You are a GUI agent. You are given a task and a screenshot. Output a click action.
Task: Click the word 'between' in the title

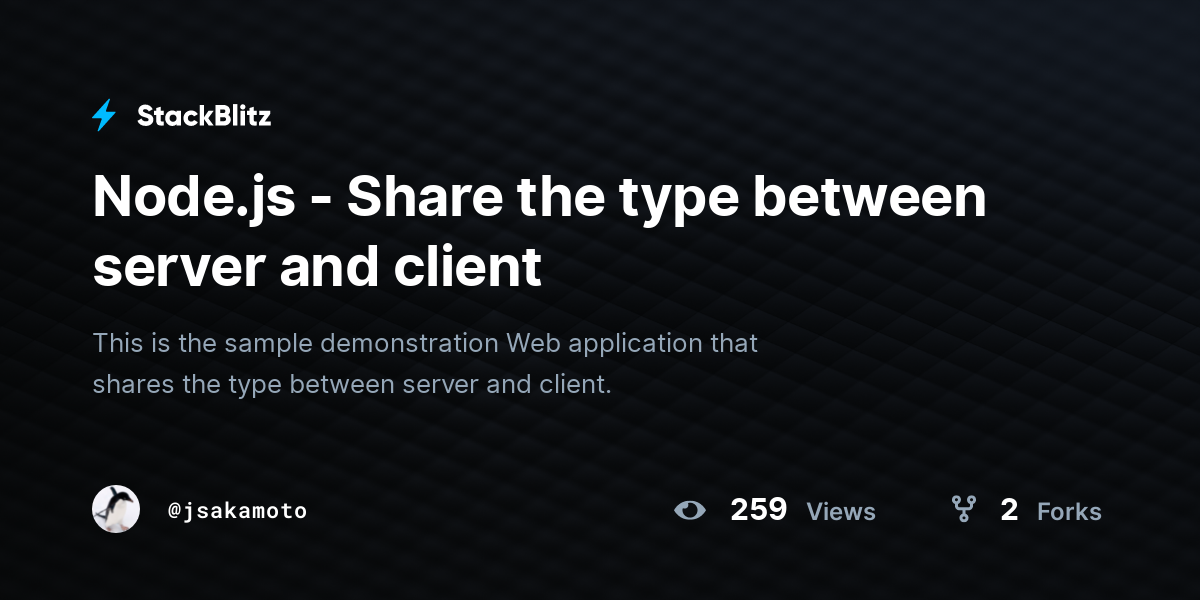869,197
